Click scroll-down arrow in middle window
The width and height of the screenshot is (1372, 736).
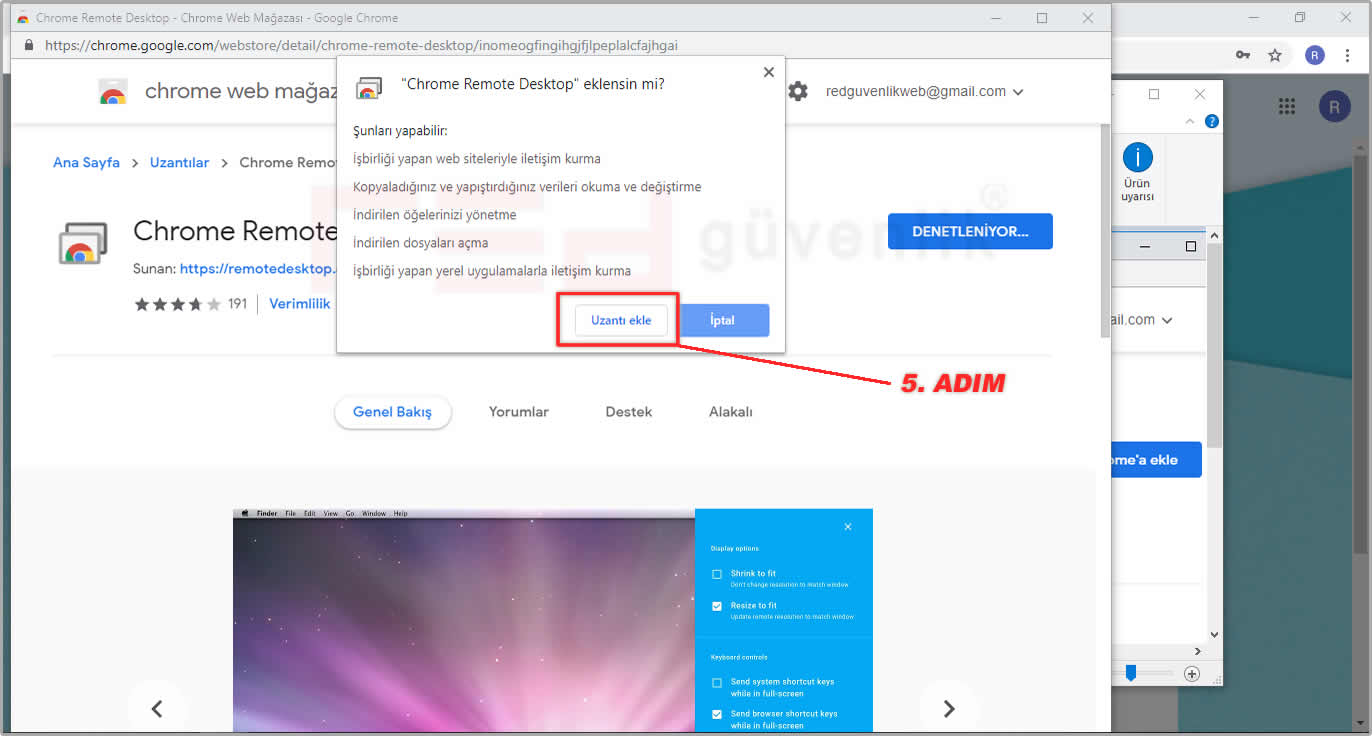click(1214, 634)
